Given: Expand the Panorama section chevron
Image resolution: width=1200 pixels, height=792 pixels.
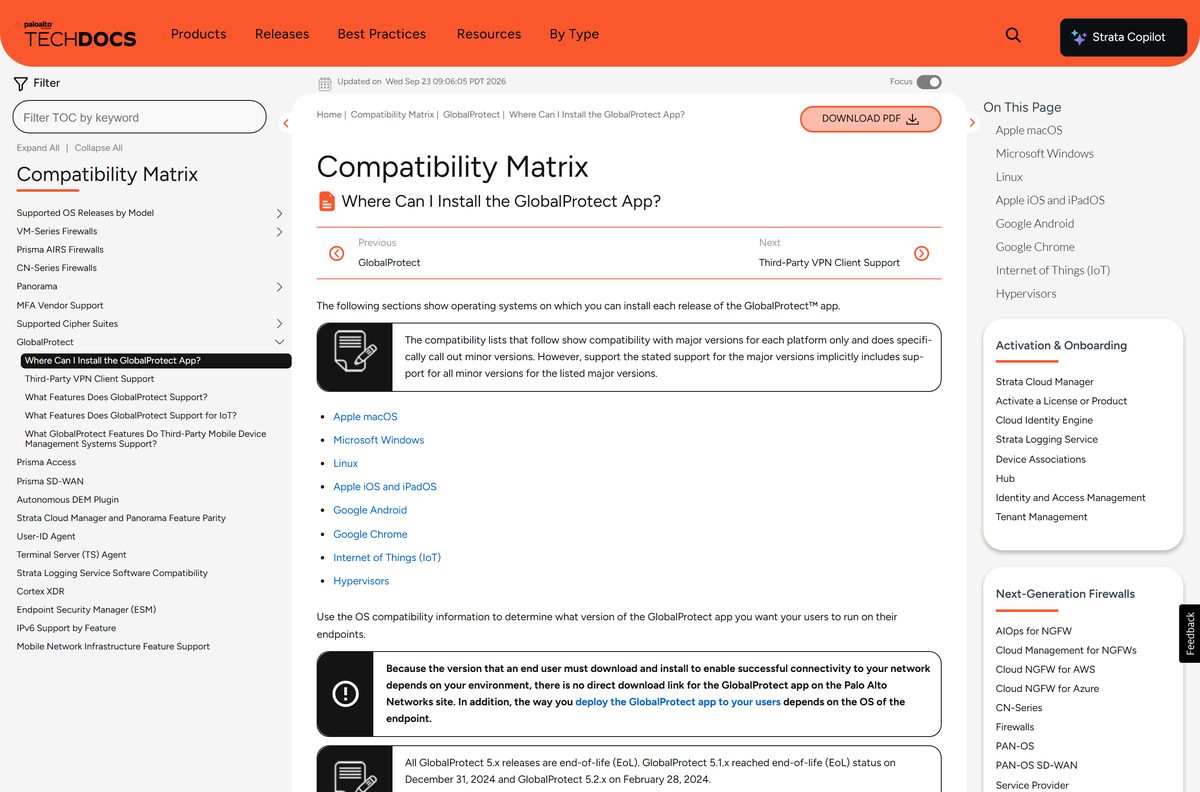Looking at the screenshot, I should (279, 287).
